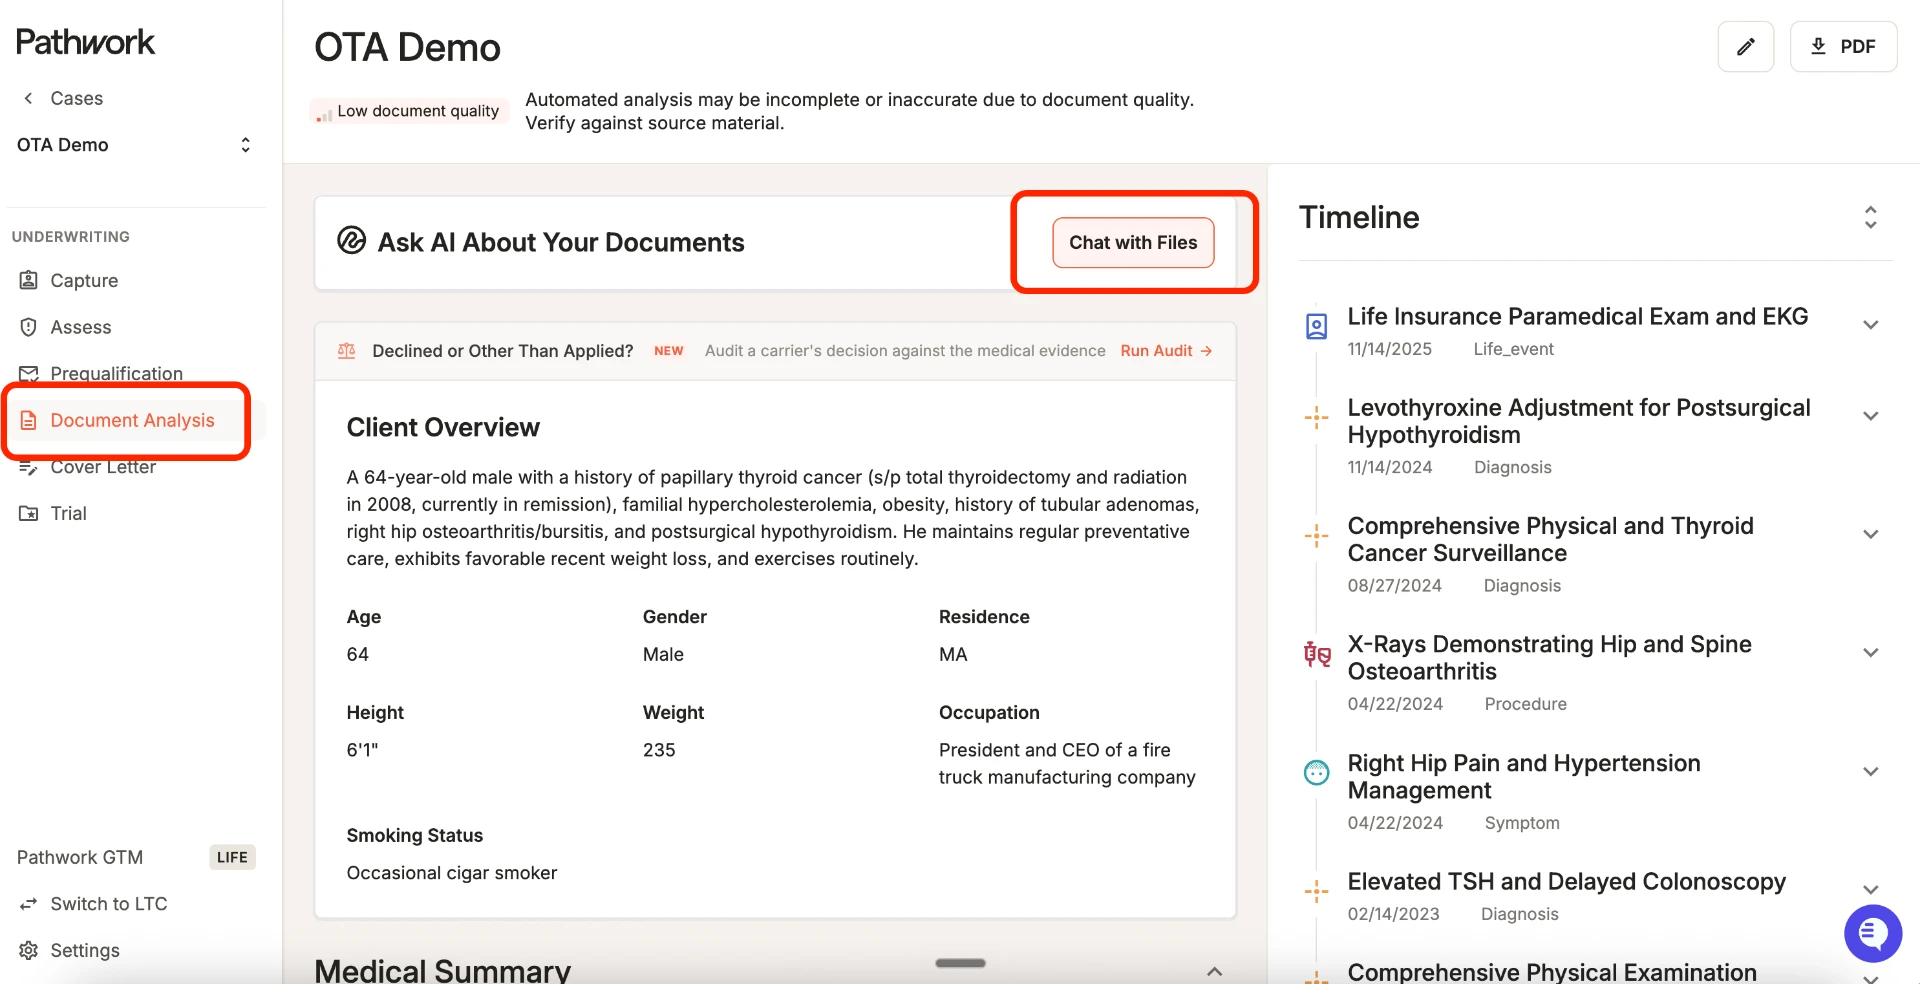This screenshot has height=984, width=1920.
Task: Click the Pathwork logo
Action: pos(86,42)
